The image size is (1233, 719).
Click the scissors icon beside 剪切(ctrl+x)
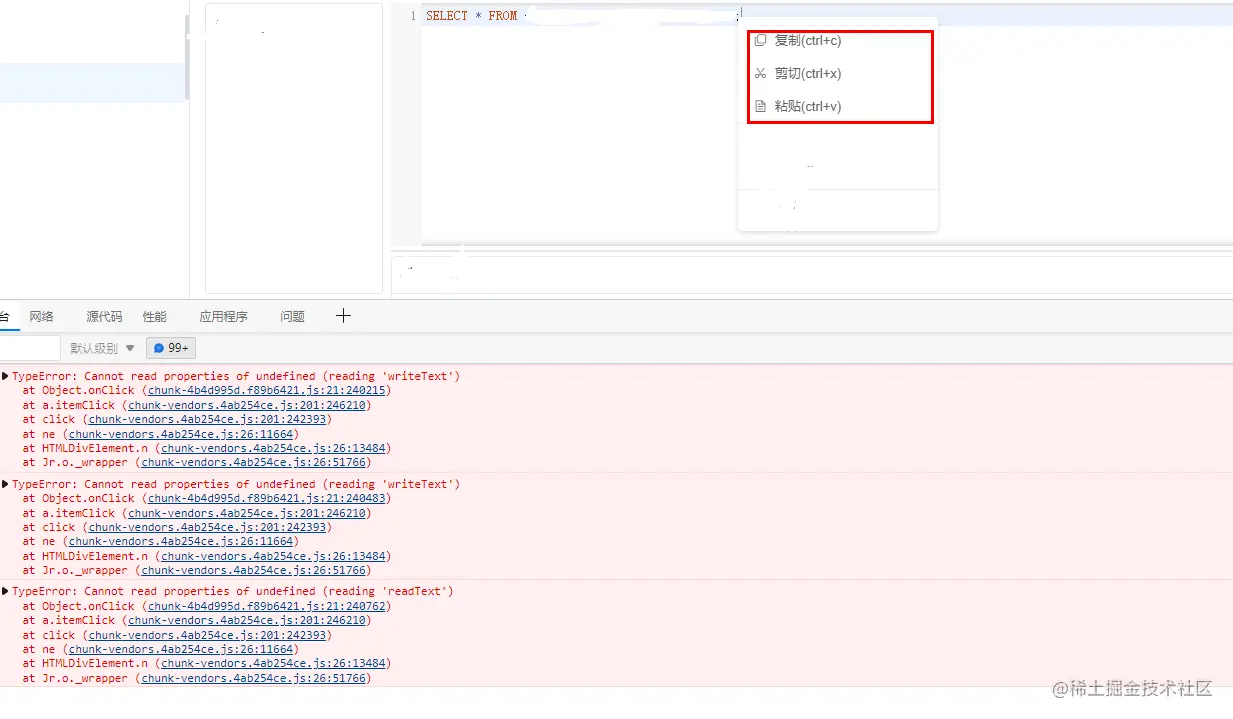[760, 73]
